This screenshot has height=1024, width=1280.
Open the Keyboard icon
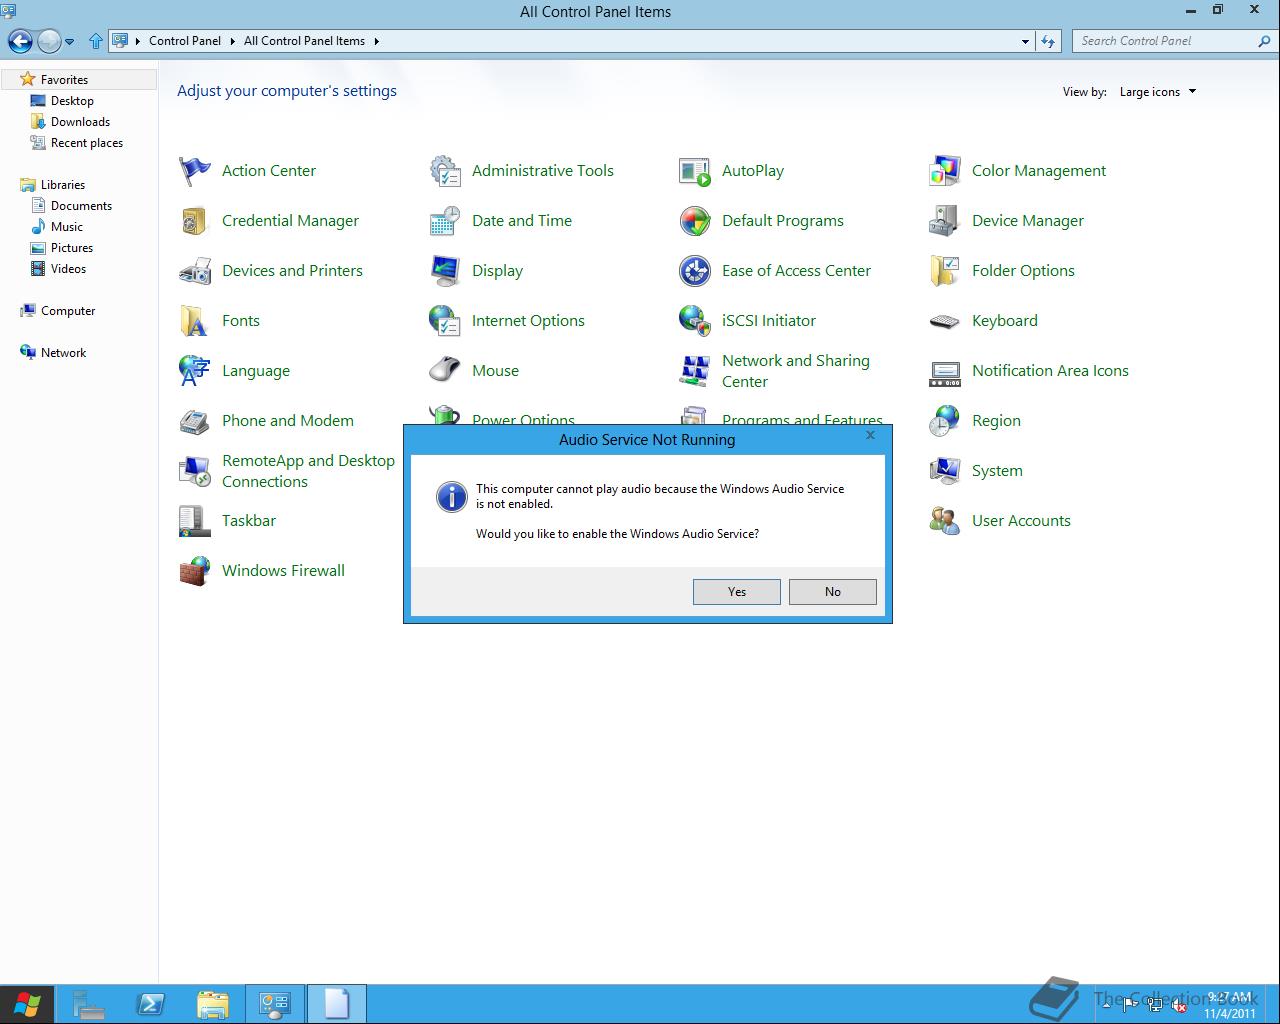coord(945,321)
